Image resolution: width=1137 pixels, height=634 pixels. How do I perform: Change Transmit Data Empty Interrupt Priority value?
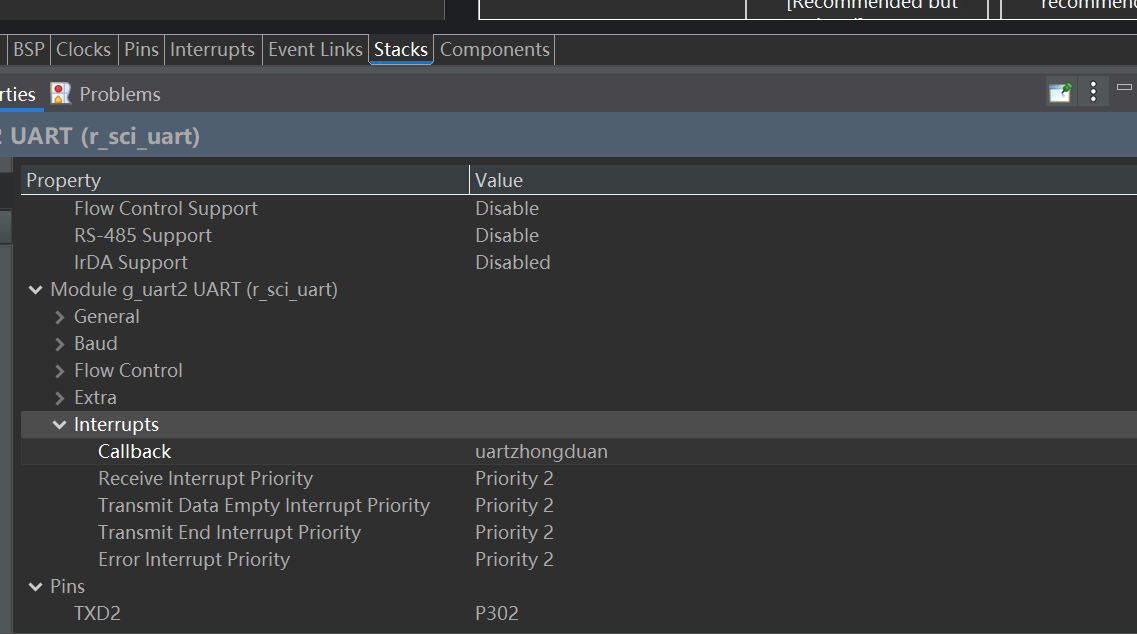tap(514, 505)
